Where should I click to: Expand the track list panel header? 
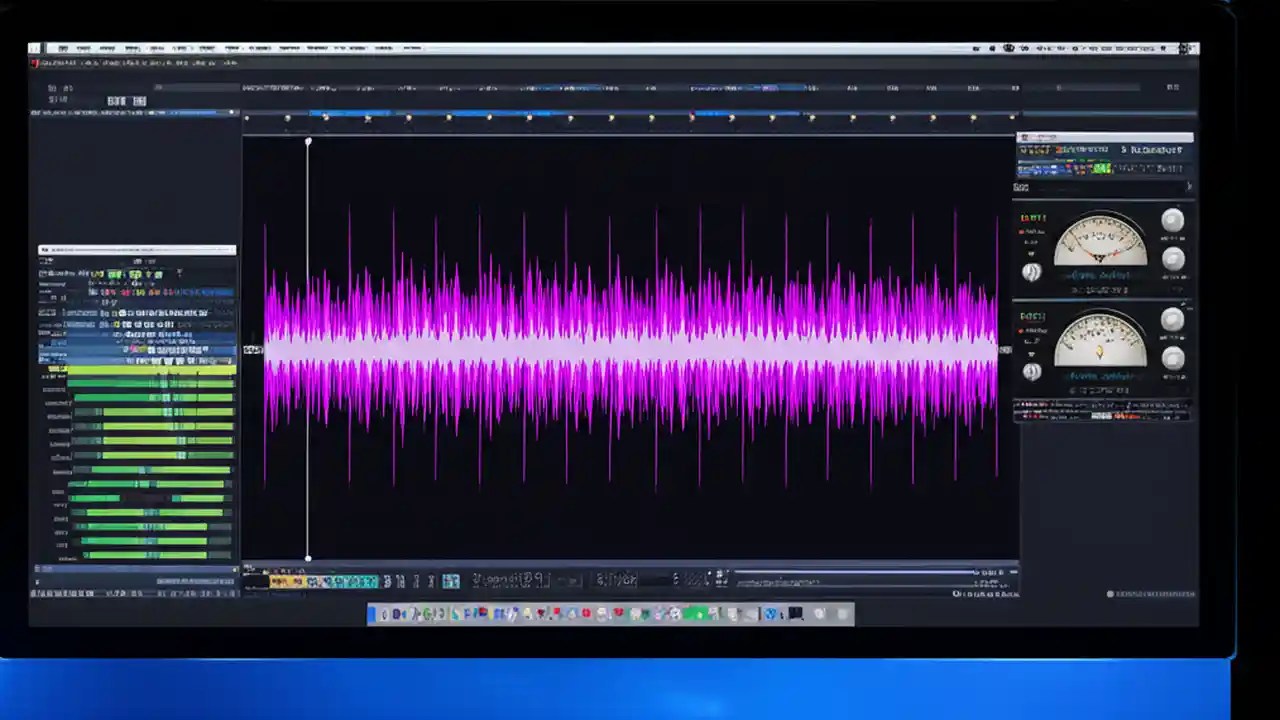click(135, 249)
